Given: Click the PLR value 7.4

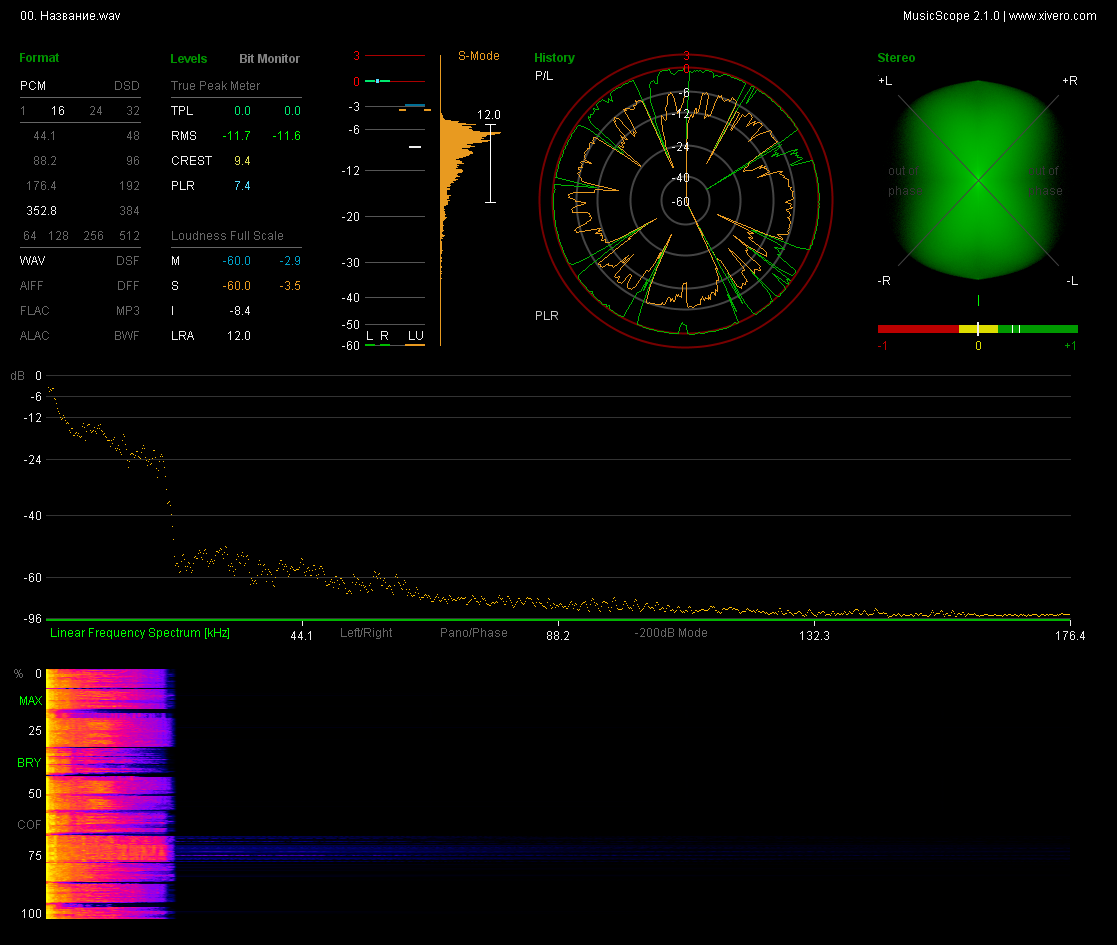Looking at the screenshot, I should click(242, 187).
